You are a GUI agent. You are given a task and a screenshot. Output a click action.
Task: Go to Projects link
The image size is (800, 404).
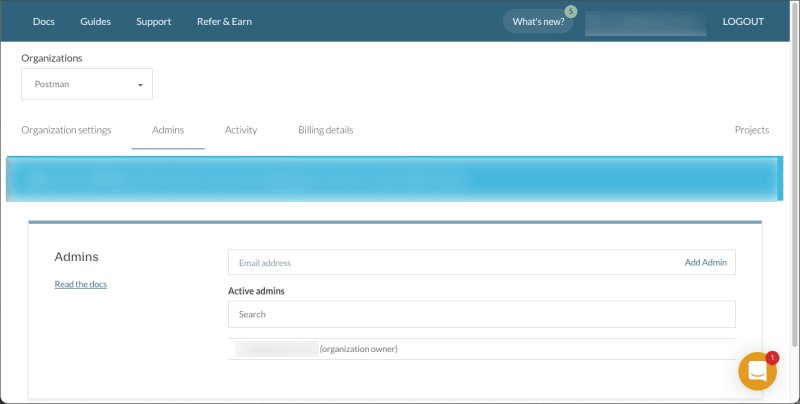tap(752, 130)
